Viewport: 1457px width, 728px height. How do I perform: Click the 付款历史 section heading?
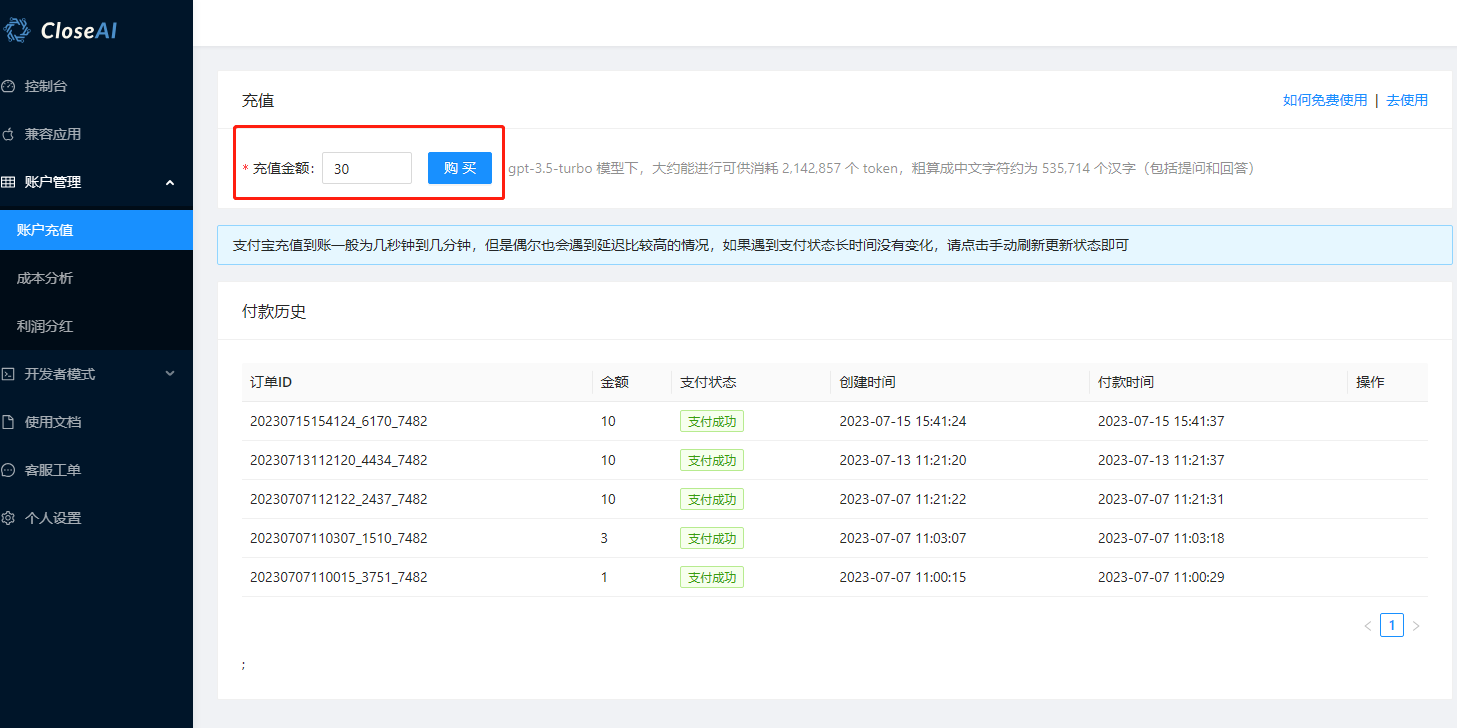point(274,311)
